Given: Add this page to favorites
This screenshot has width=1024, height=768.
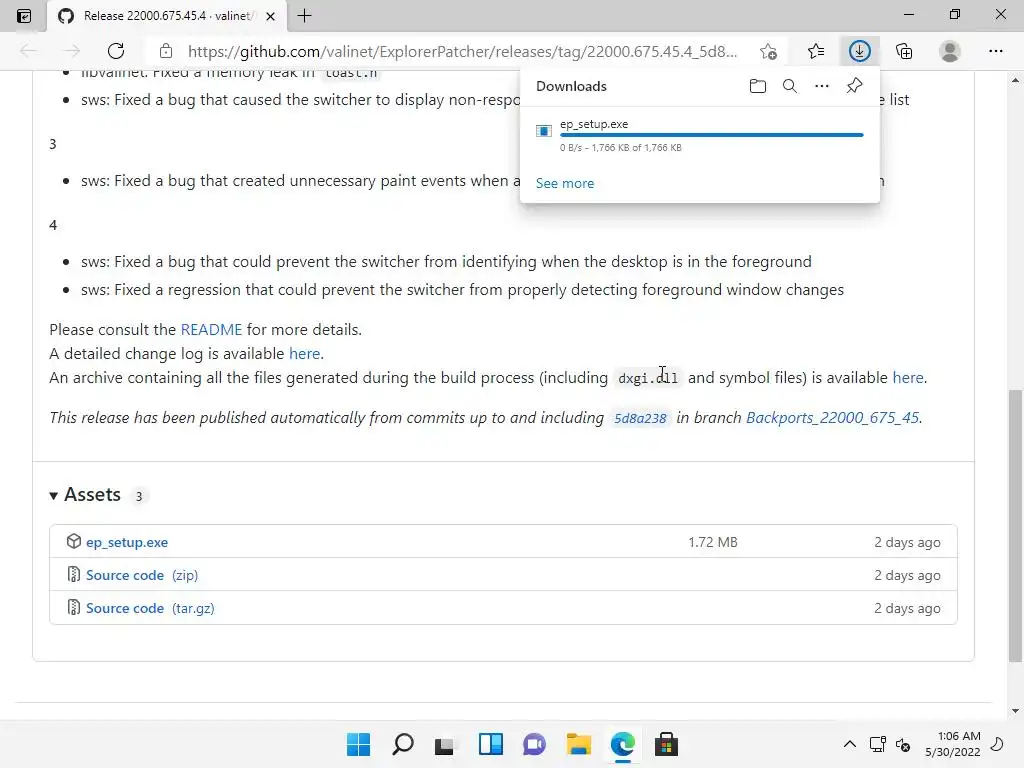Looking at the screenshot, I should pyautogui.click(x=769, y=51).
